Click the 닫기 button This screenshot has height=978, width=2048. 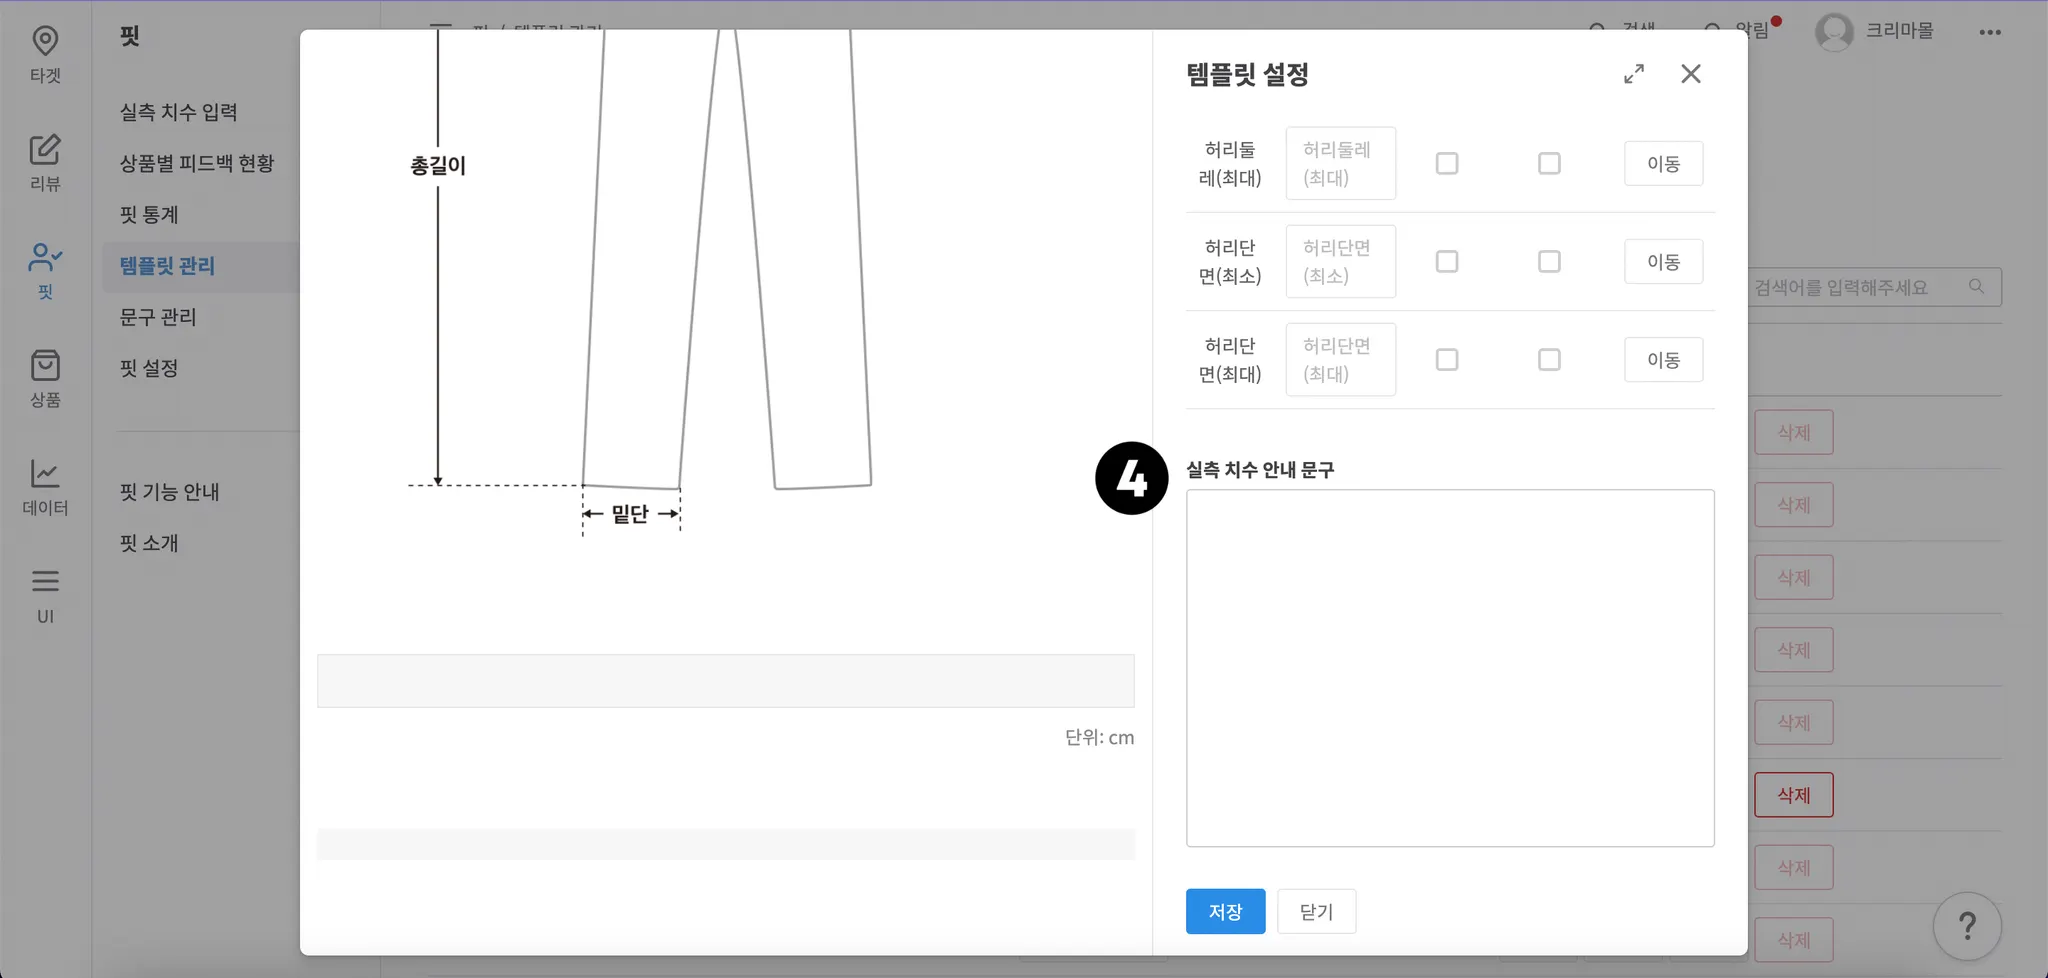click(x=1316, y=911)
